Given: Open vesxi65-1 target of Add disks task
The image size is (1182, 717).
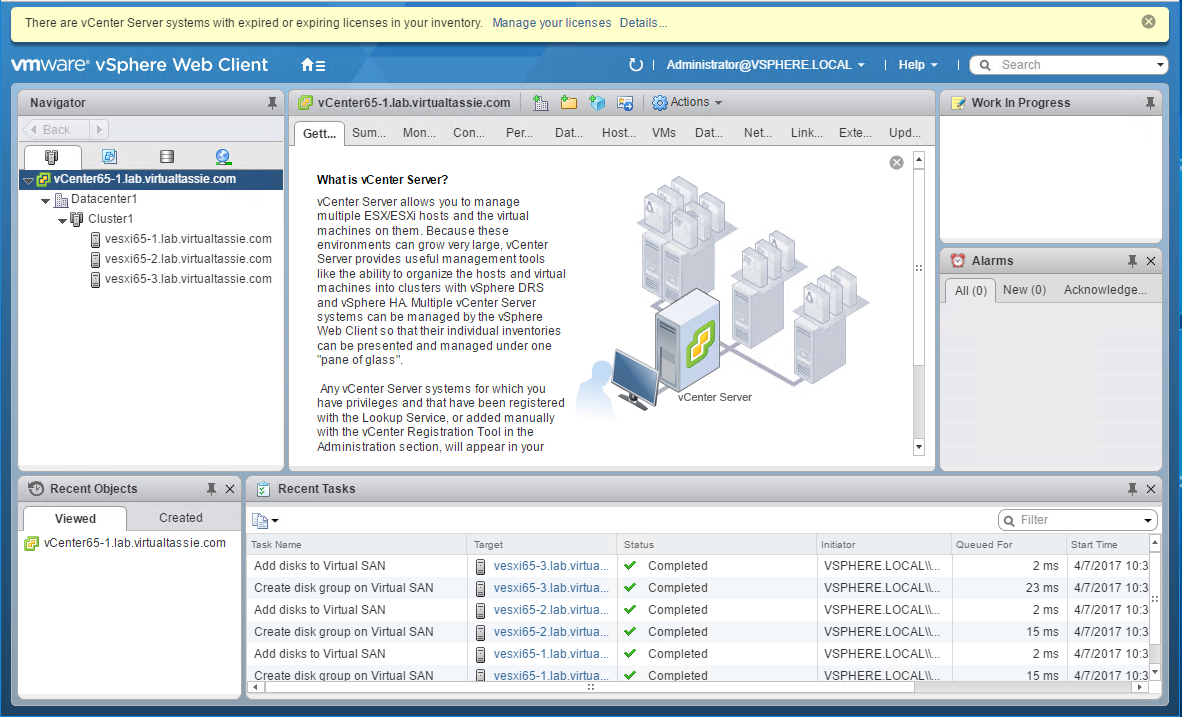Looking at the screenshot, I should tap(551, 654).
